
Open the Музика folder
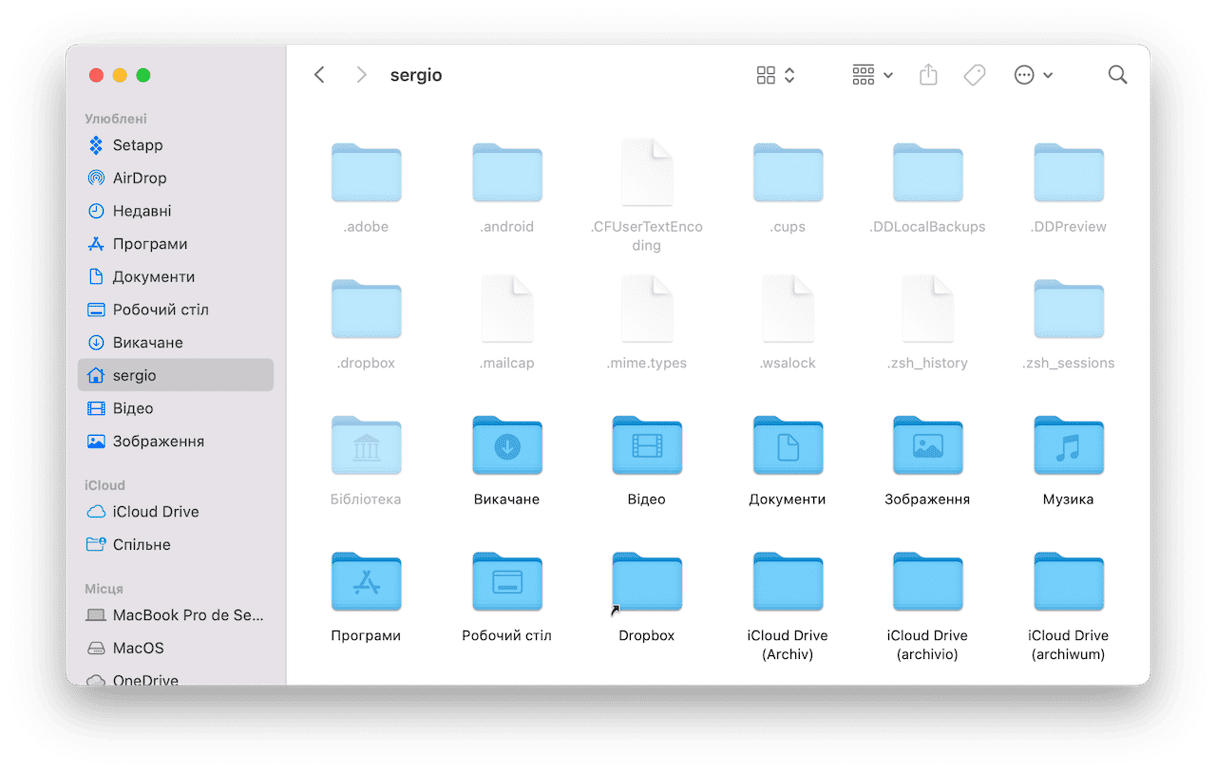pos(1067,446)
